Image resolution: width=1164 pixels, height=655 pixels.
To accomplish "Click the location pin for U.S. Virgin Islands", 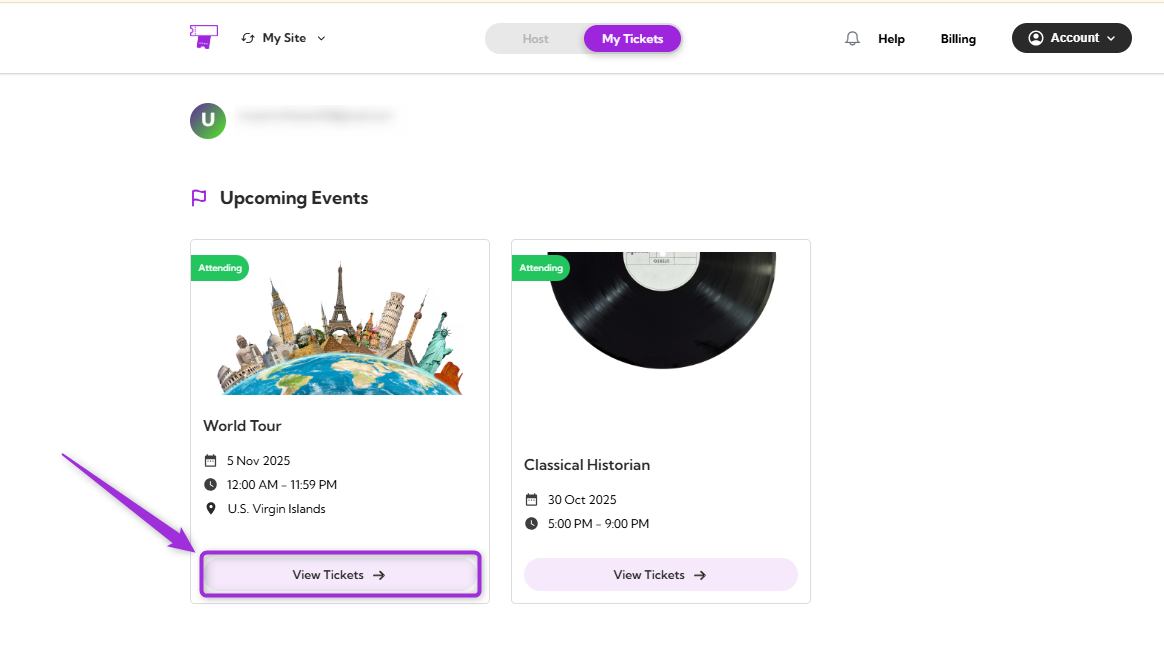I will (210, 508).
